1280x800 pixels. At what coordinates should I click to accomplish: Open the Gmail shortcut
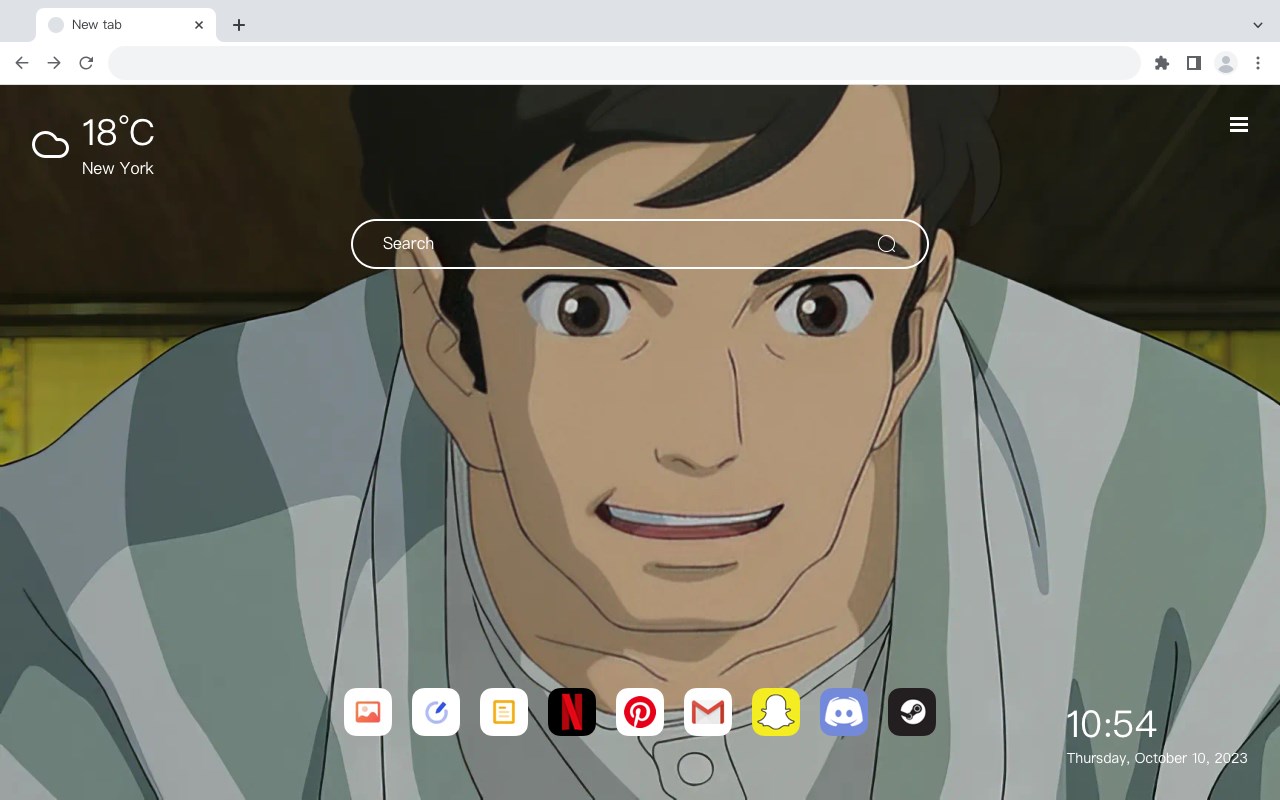coord(708,712)
